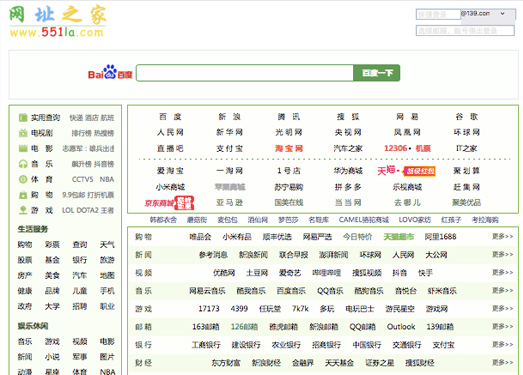Open the IT之家 link

467,148
